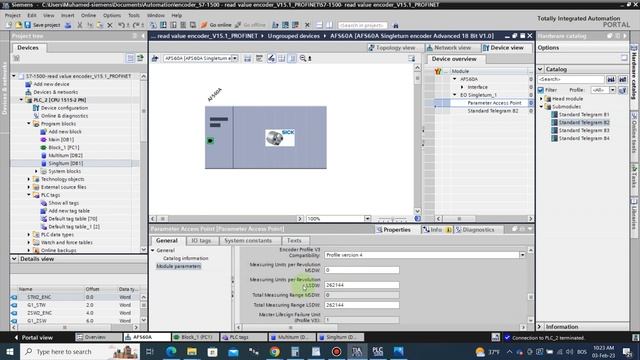Click the Undo arrow icon
The image size is (640, 360).
pyautogui.click(x=121, y=25)
